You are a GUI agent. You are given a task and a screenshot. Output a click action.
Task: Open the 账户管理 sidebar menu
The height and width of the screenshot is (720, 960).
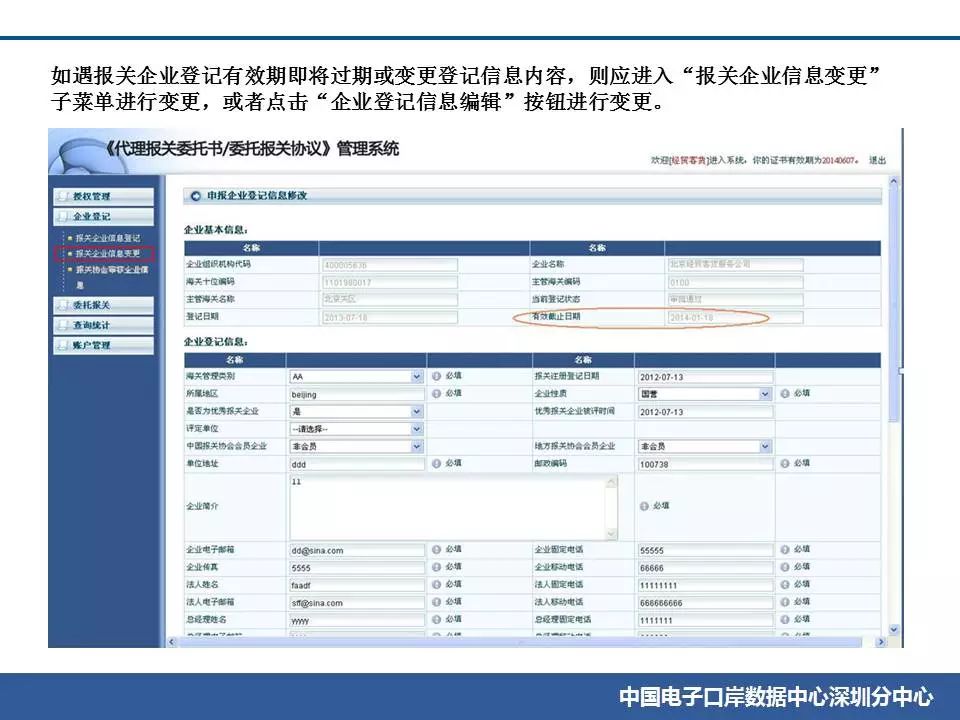(91, 345)
